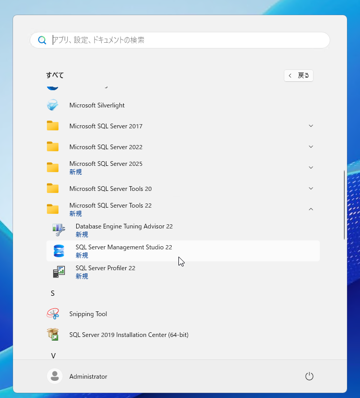Click the search magnifier icon
360x398 pixels.
[x=42, y=40]
